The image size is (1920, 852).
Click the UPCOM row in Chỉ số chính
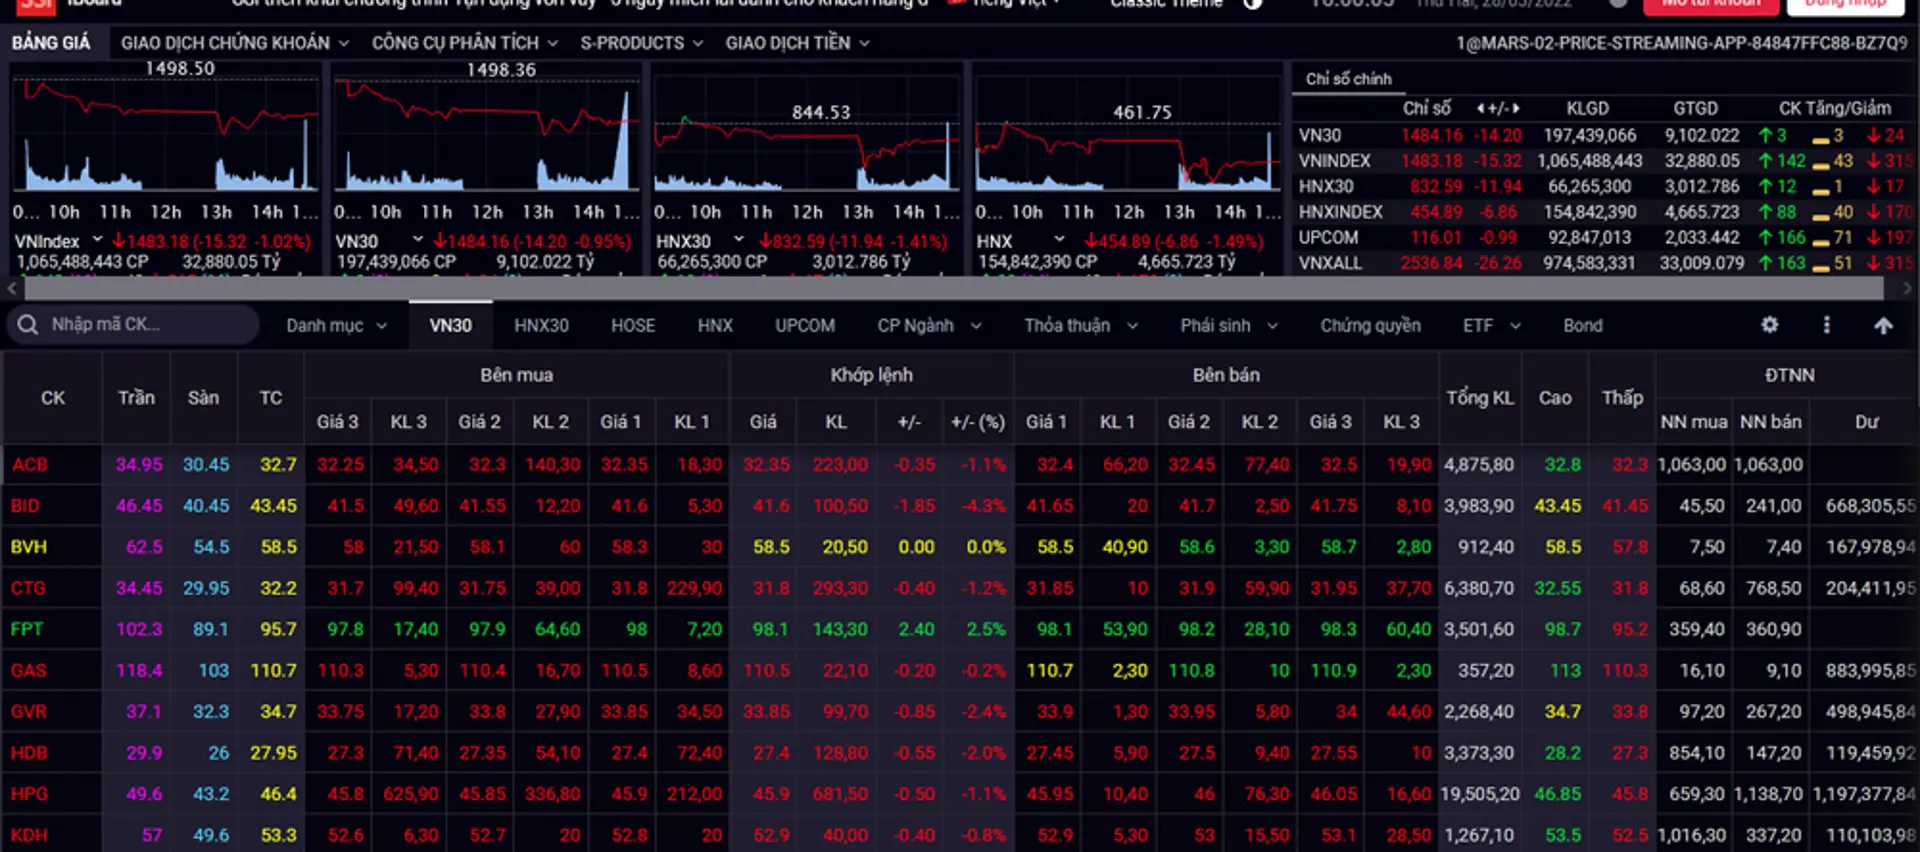click(x=1604, y=237)
